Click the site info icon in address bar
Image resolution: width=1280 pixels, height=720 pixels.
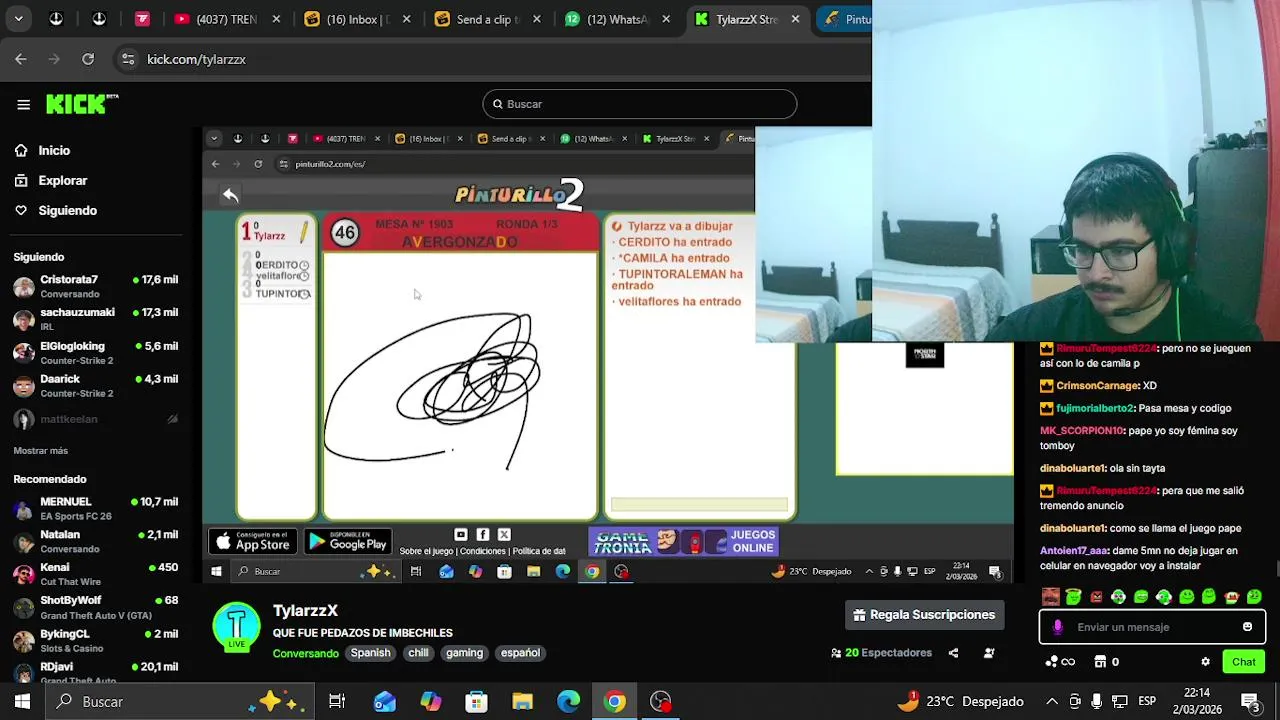pos(128,59)
